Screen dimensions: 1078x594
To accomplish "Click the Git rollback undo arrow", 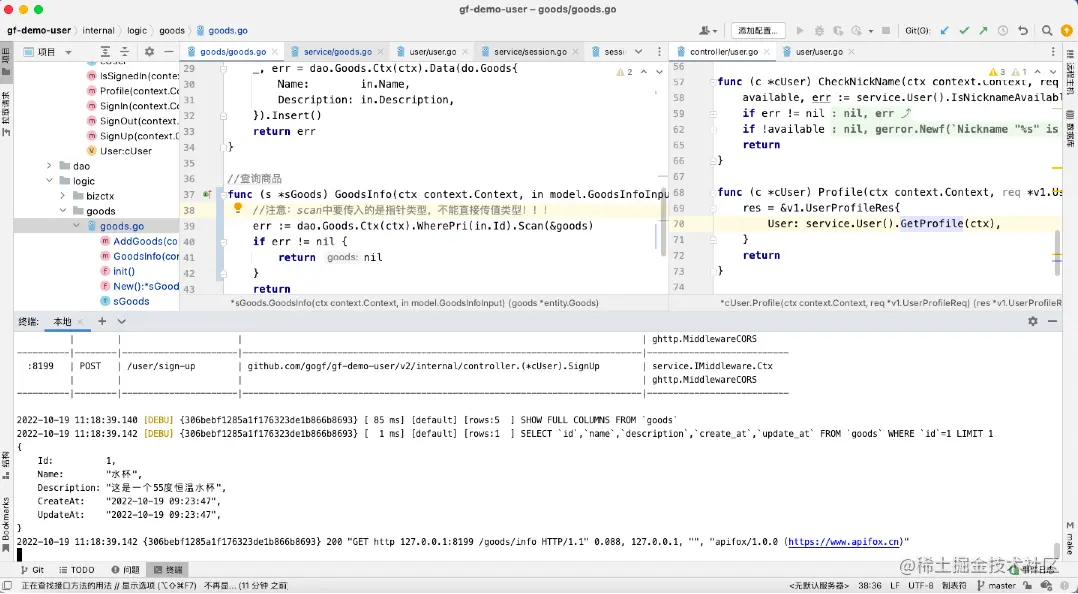I will point(1023,31).
